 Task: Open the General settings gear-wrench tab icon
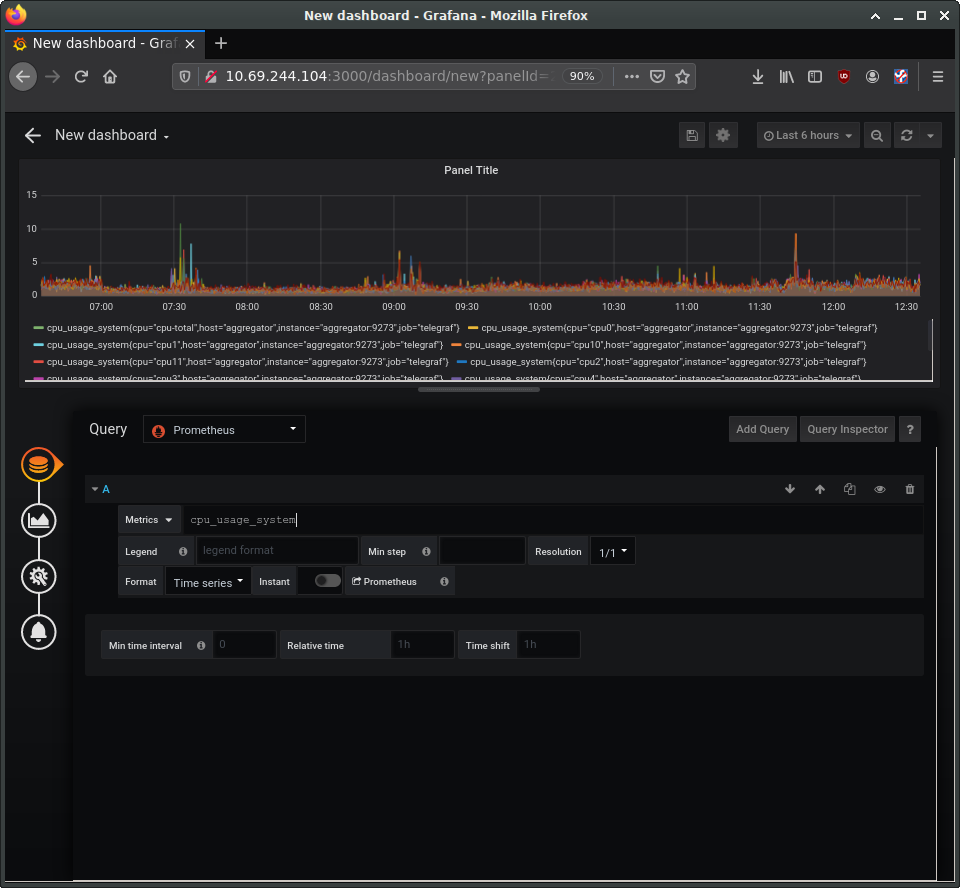pos(39,576)
